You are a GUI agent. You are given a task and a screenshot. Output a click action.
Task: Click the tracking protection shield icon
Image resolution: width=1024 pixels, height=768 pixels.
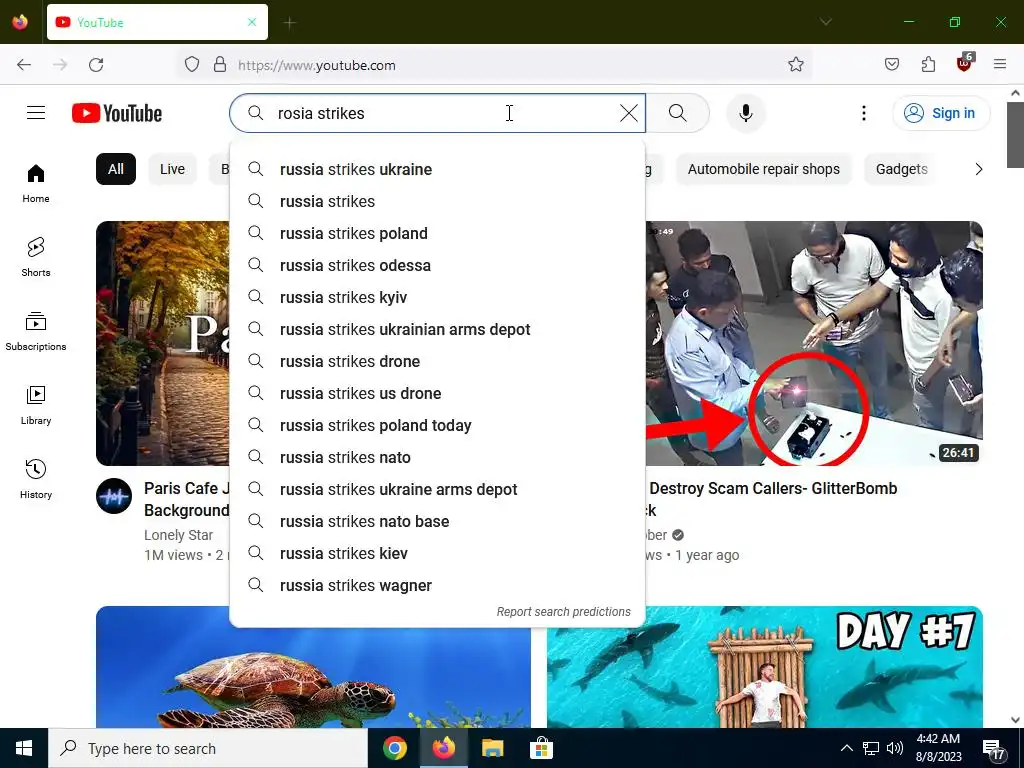pyautogui.click(x=191, y=65)
